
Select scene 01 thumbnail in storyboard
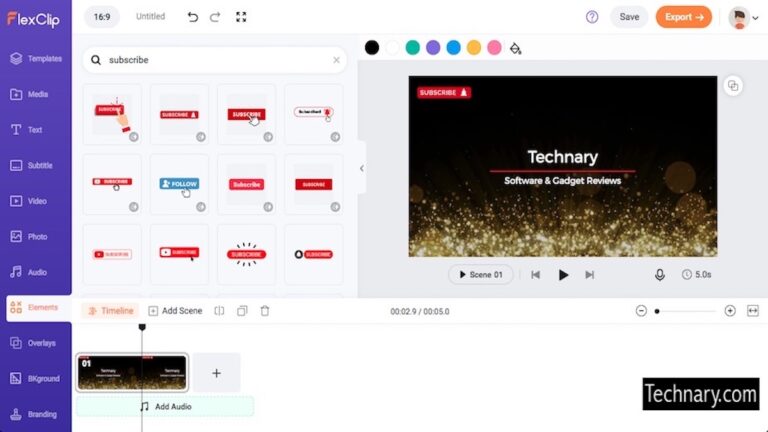click(x=132, y=373)
